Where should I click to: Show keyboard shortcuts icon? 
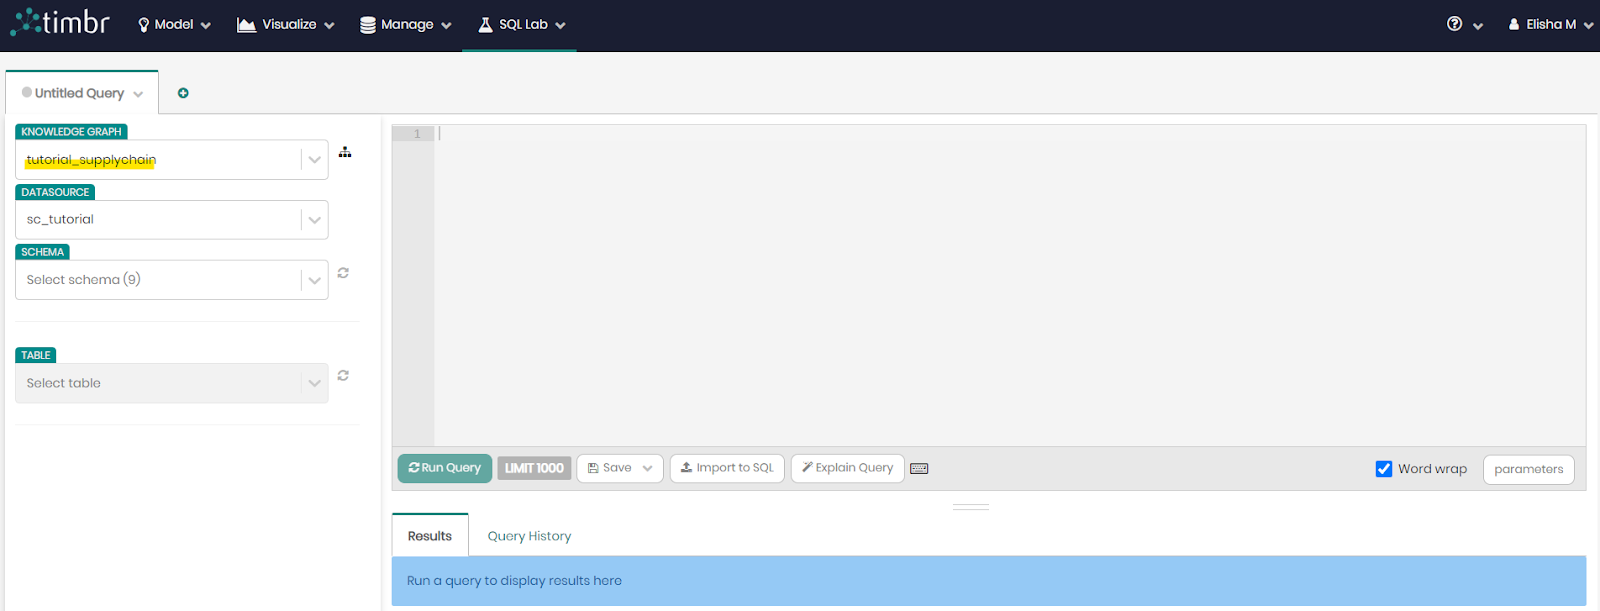(919, 469)
